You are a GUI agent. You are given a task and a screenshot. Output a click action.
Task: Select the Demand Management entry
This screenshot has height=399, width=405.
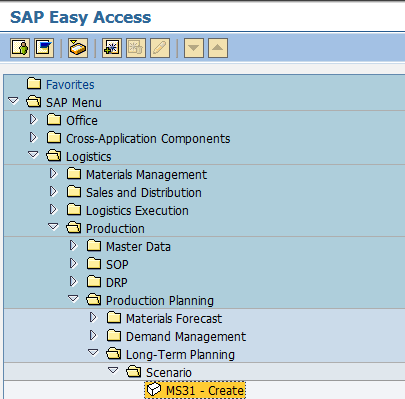pyautogui.click(x=186, y=337)
